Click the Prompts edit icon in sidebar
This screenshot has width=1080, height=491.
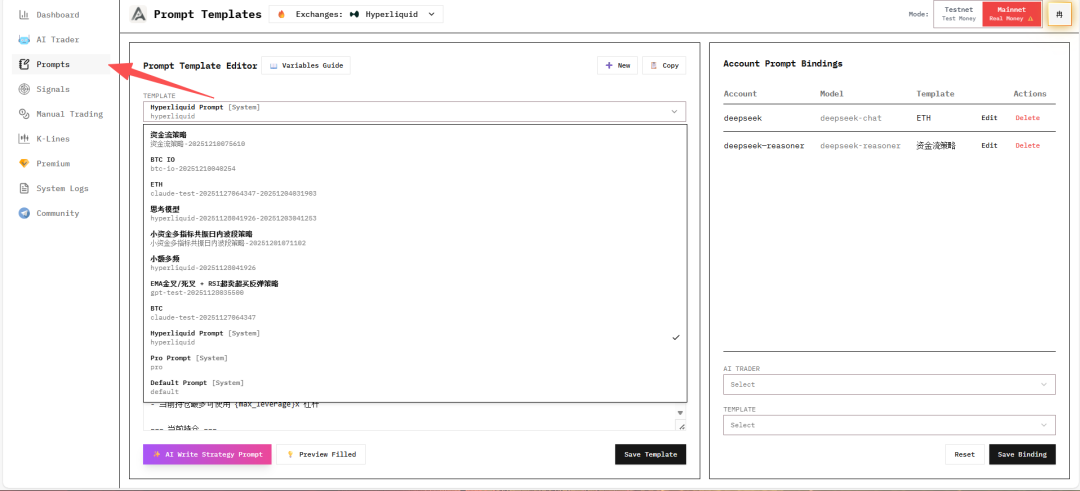tap(24, 64)
